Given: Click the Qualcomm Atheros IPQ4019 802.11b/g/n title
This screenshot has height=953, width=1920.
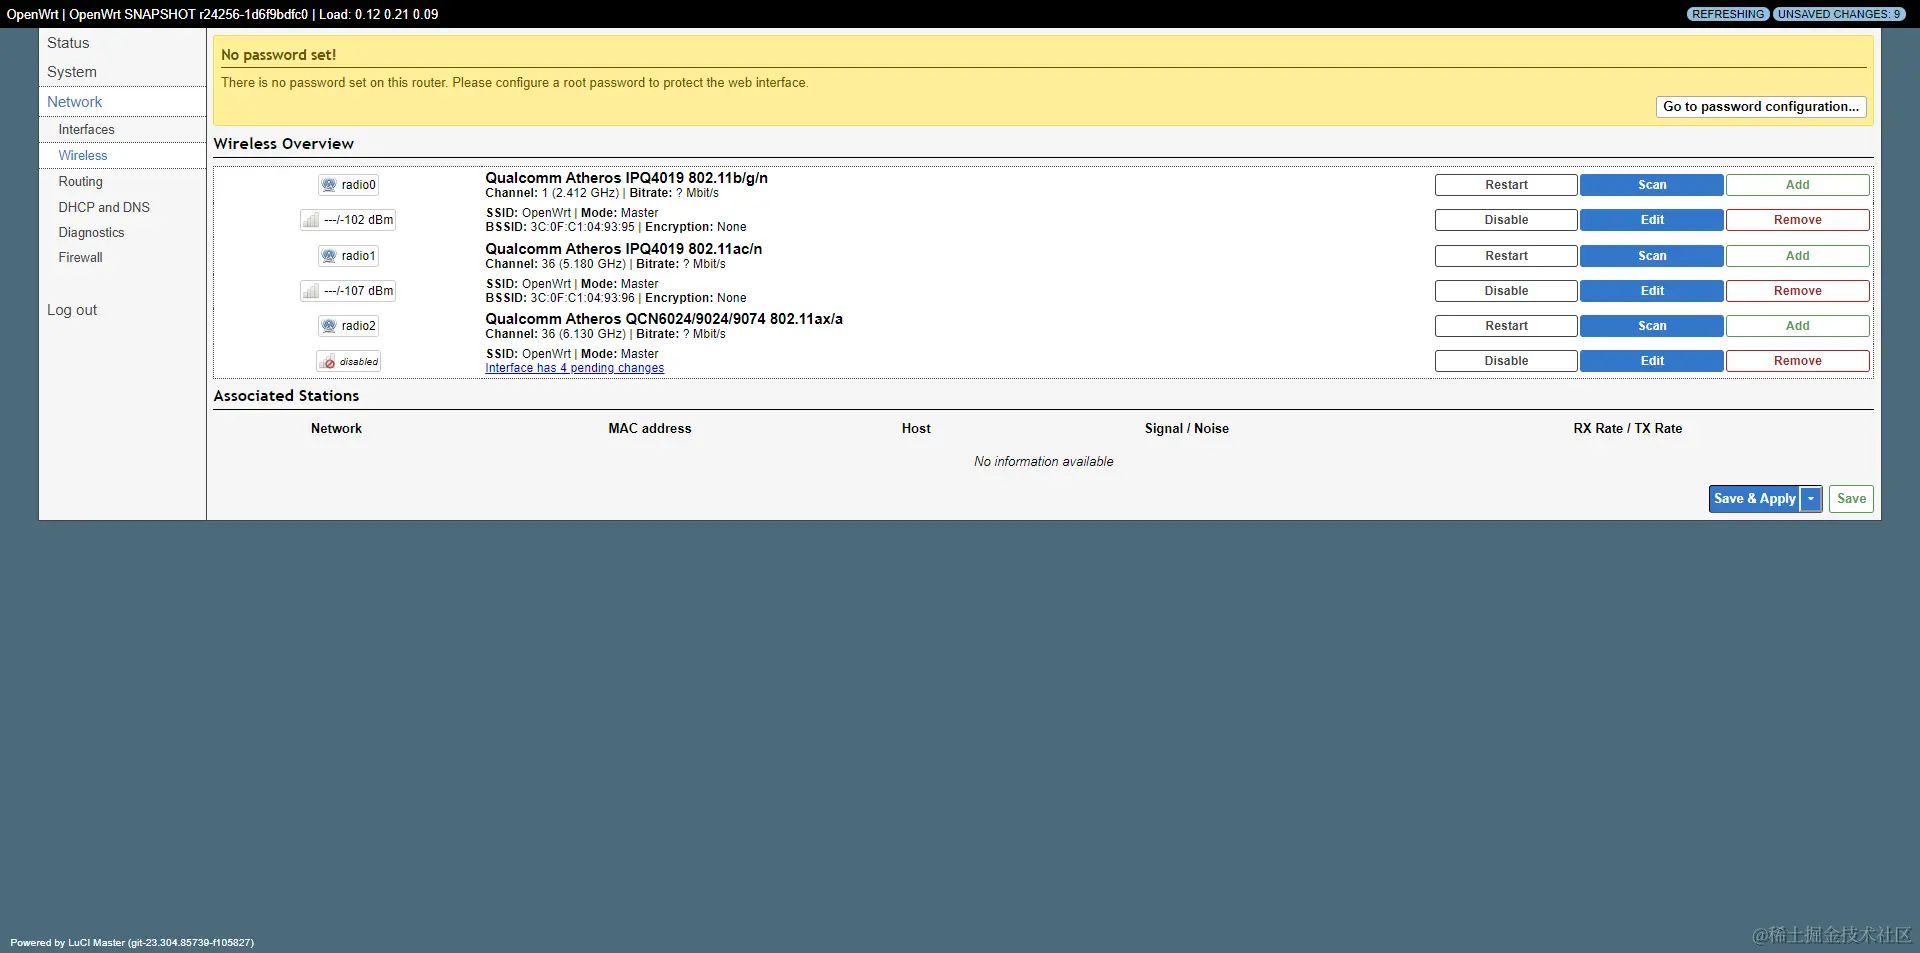Looking at the screenshot, I should (627, 178).
